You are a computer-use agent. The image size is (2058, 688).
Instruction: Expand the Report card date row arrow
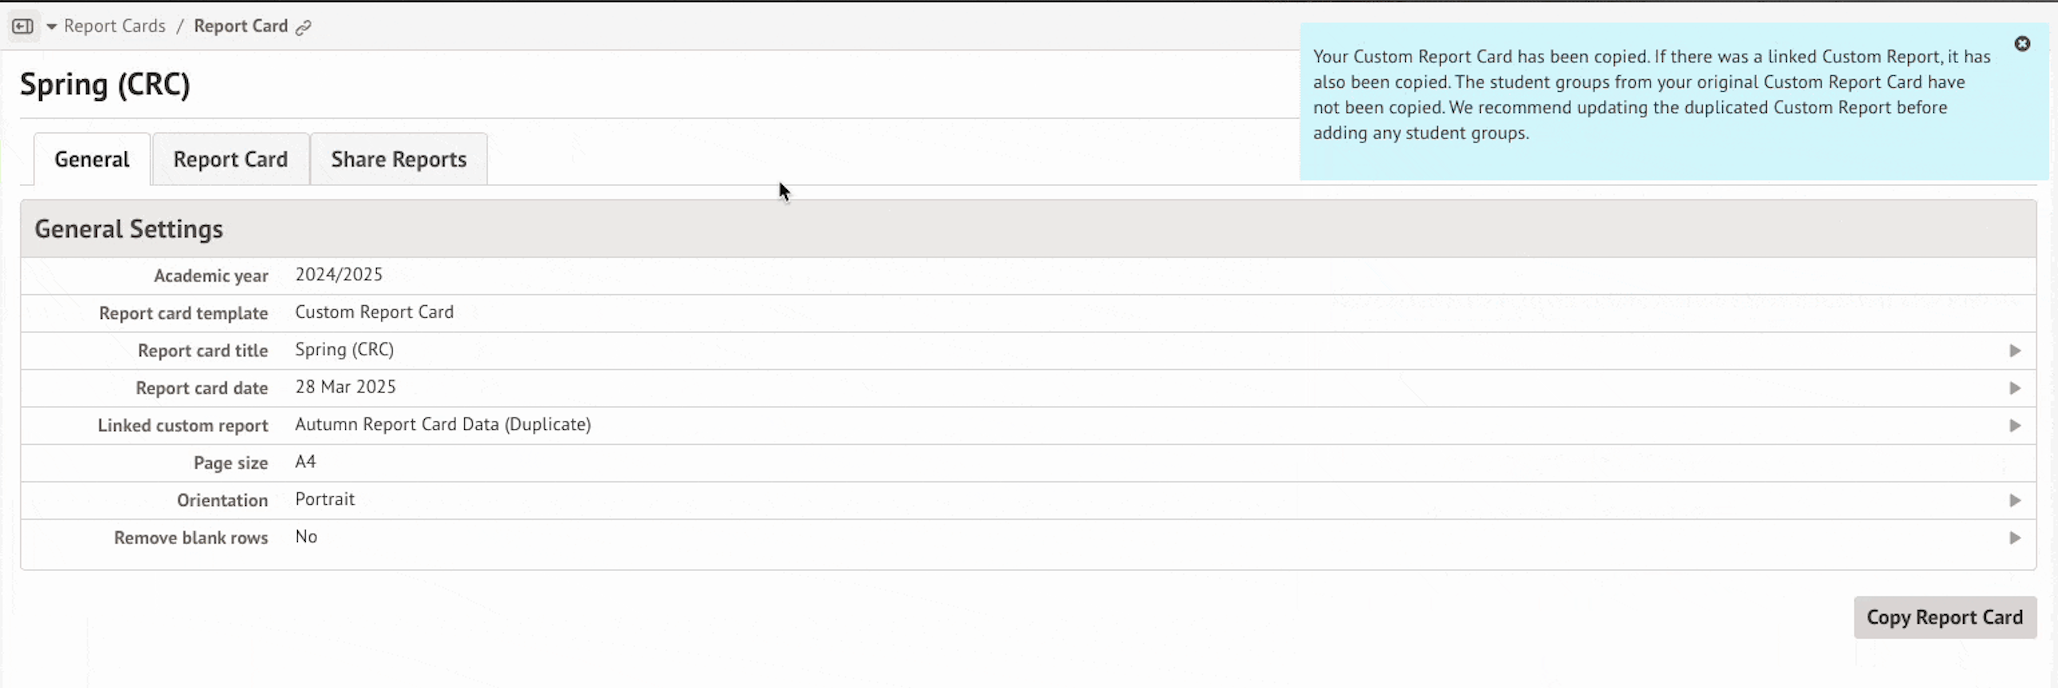(2015, 388)
